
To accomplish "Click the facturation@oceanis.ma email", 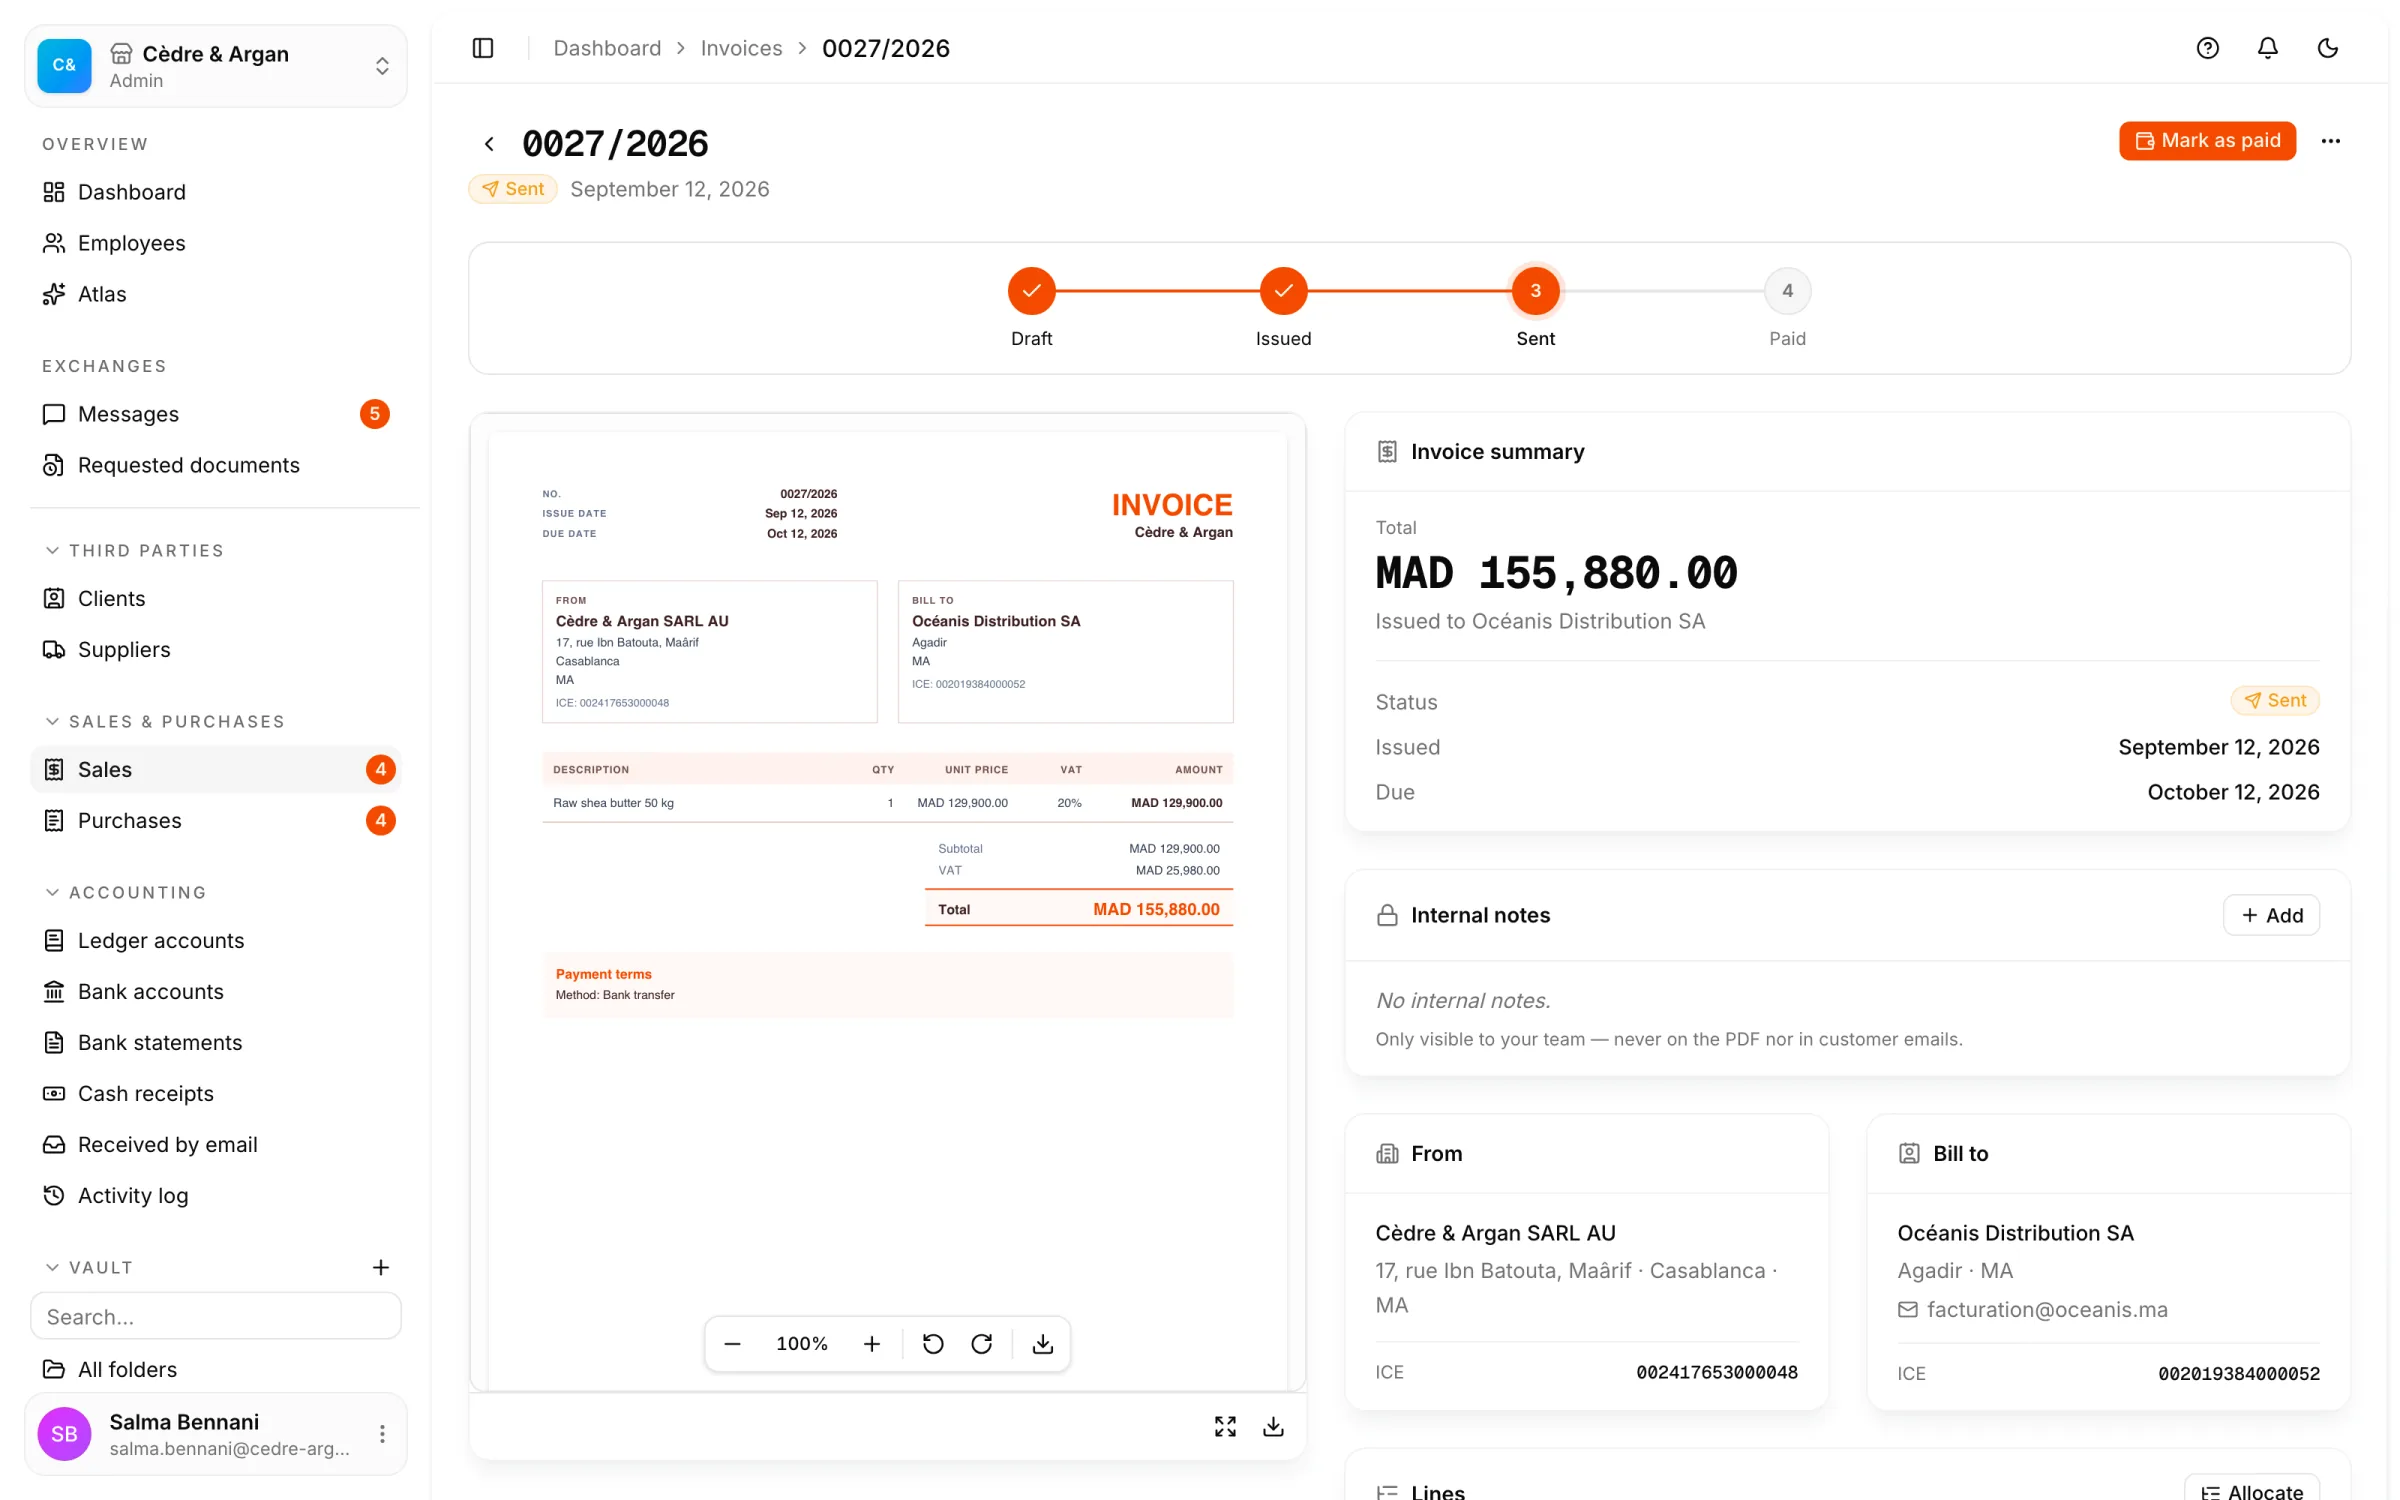I will [x=2046, y=1310].
